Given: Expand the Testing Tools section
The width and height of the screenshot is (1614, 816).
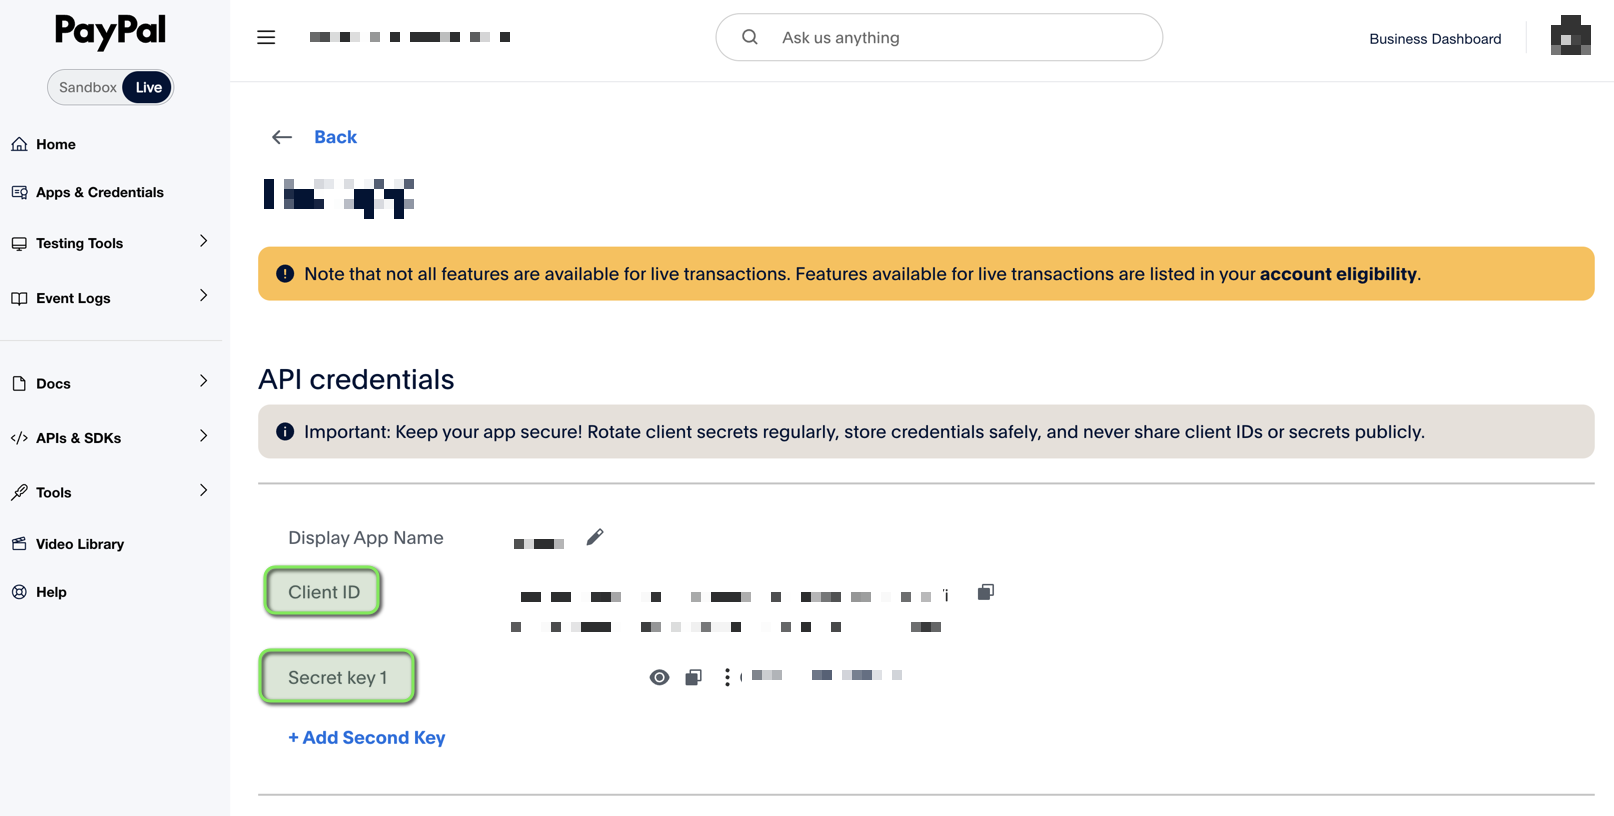Looking at the screenshot, I should pos(110,243).
